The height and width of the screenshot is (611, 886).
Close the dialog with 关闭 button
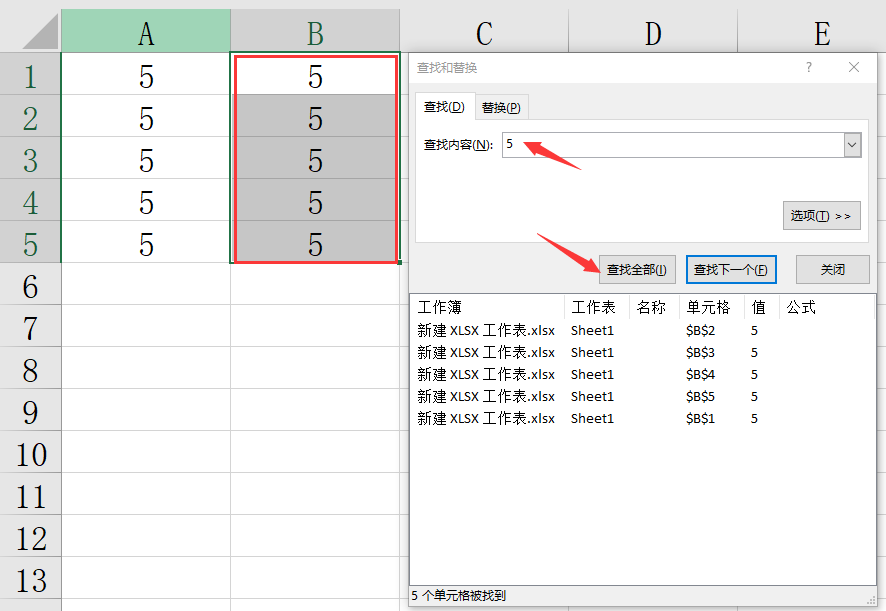click(832, 270)
